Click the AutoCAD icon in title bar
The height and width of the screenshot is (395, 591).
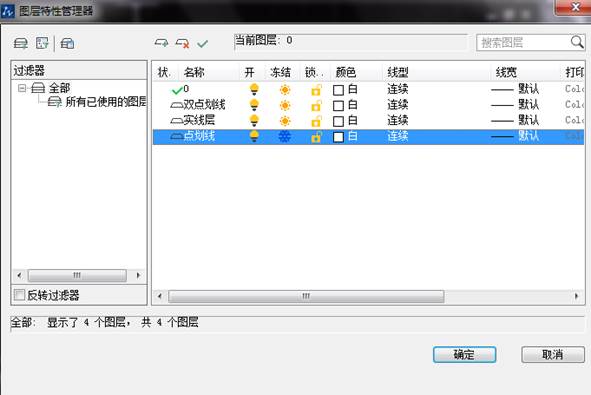tap(8, 11)
